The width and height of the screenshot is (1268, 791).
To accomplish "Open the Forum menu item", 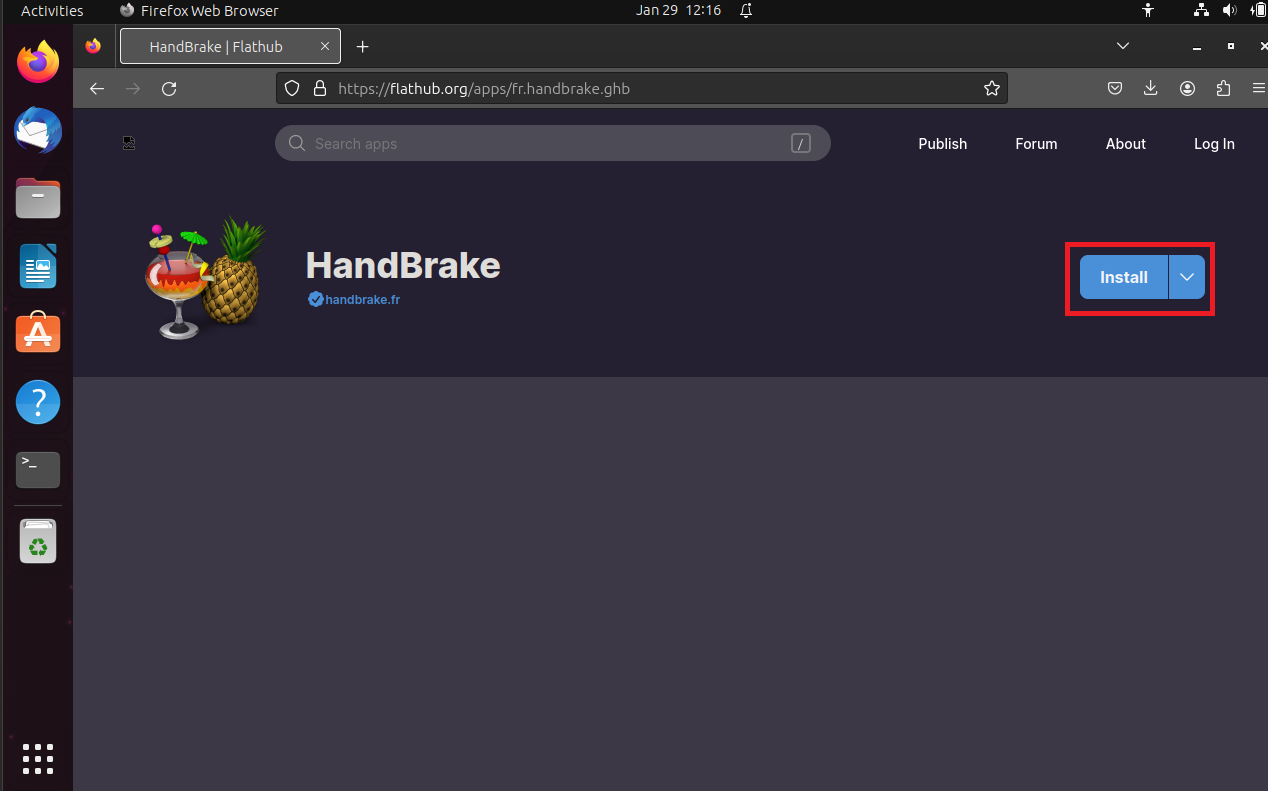I will click(x=1036, y=143).
